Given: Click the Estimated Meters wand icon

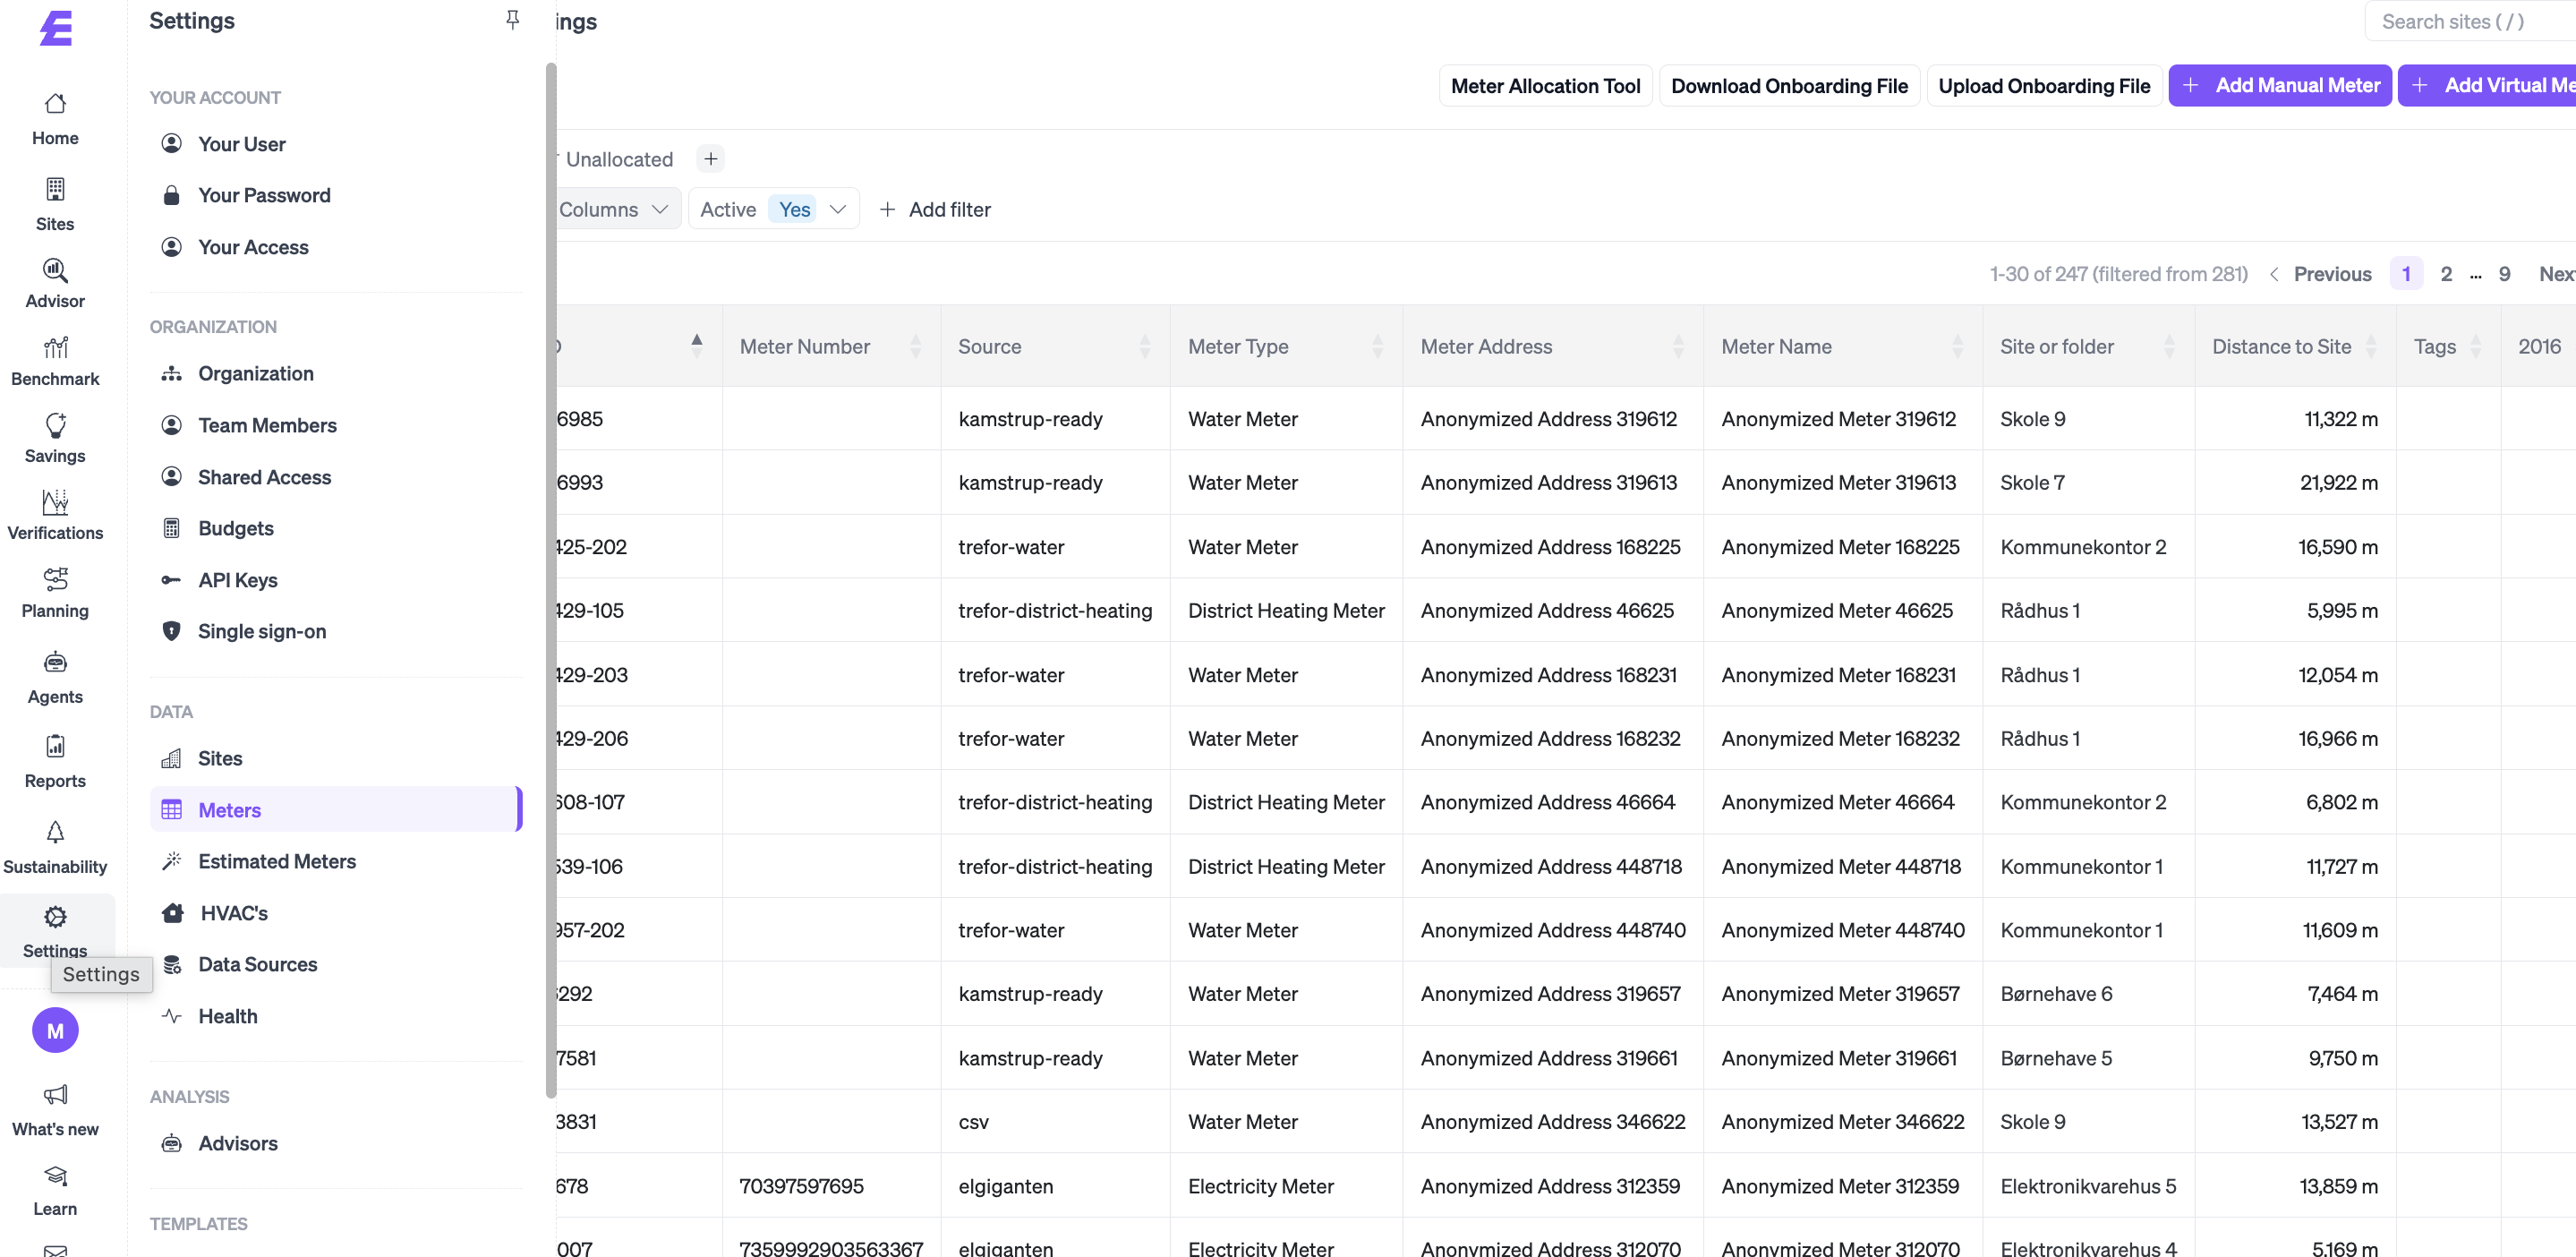Looking at the screenshot, I should click(172, 861).
